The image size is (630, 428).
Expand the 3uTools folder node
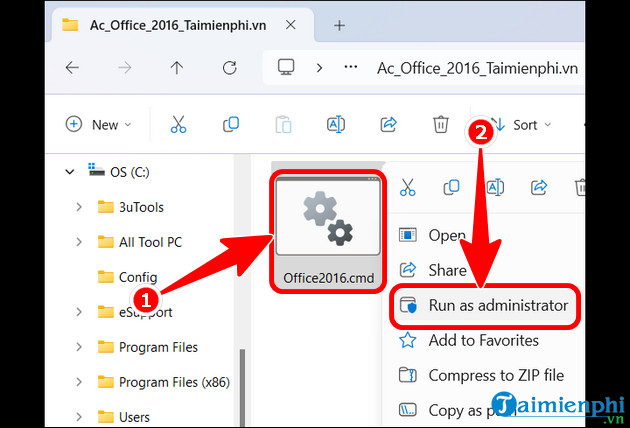[79, 207]
